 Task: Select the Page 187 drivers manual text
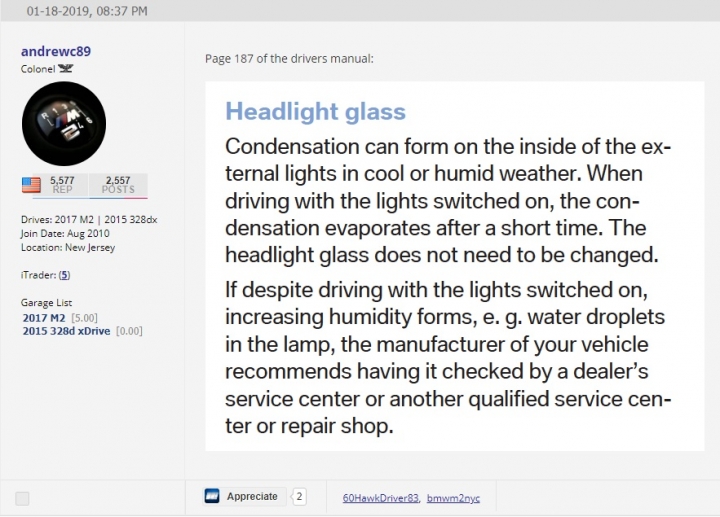pos(289,59)
